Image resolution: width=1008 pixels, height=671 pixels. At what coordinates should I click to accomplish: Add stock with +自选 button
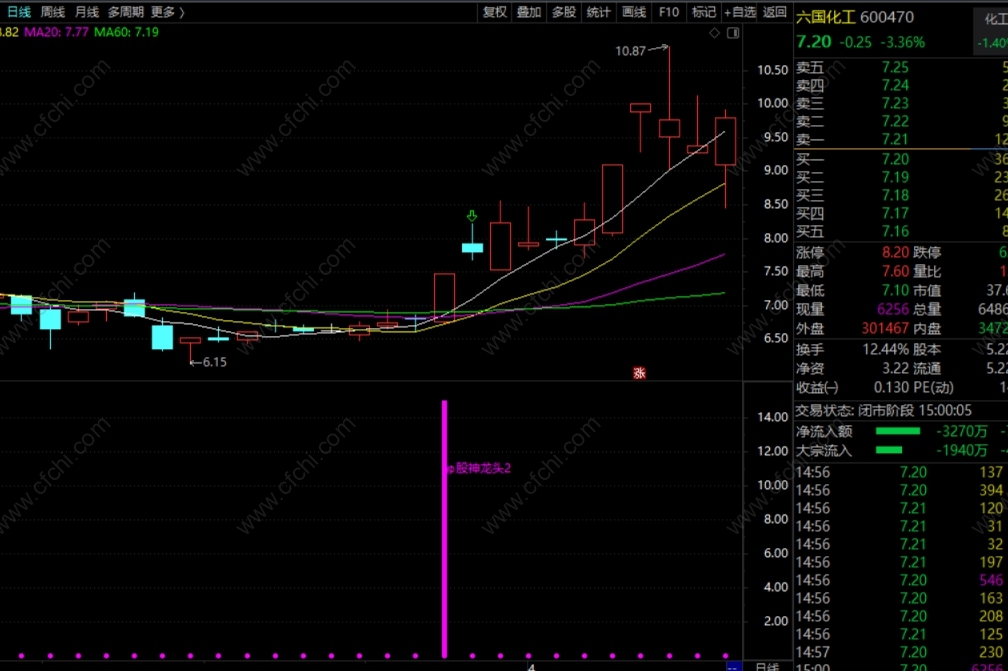coord(740,12)
